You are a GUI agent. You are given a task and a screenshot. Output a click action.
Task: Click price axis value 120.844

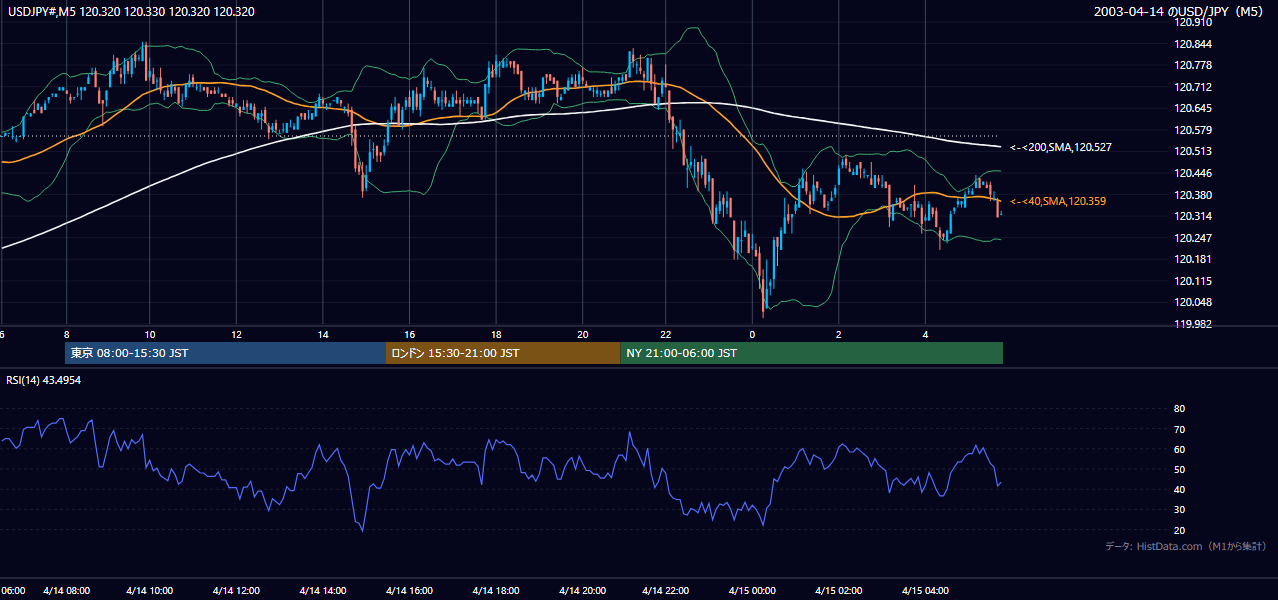click(x=1194, y=44)
